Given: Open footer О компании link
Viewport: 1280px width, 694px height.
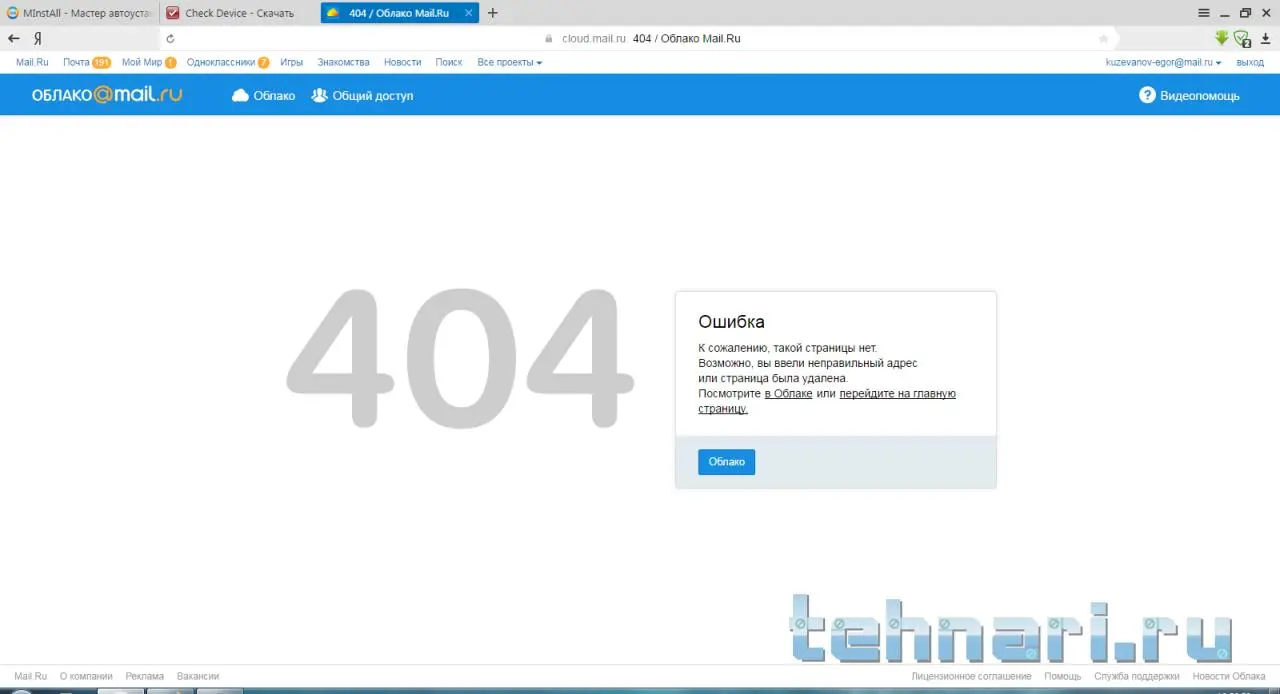Looking at the screenshot, I should click(x=86, y=676).
